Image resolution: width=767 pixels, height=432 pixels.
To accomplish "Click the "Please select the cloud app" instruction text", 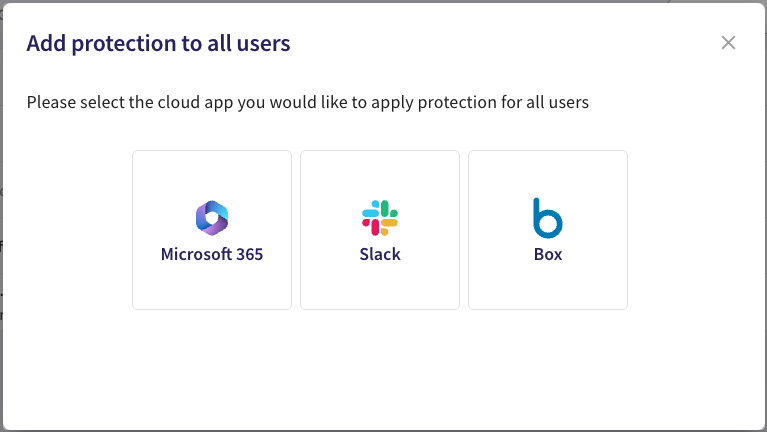I will pos(307,102).
